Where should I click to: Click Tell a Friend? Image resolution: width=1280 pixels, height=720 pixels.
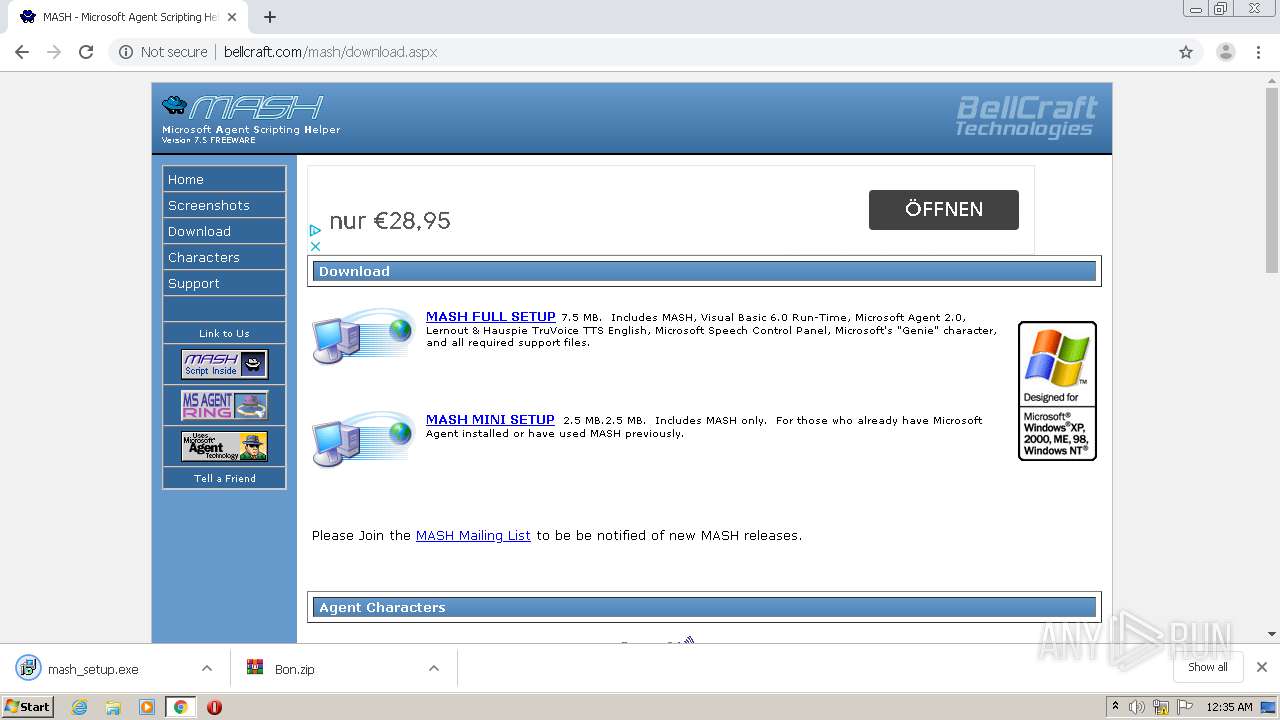224,478
